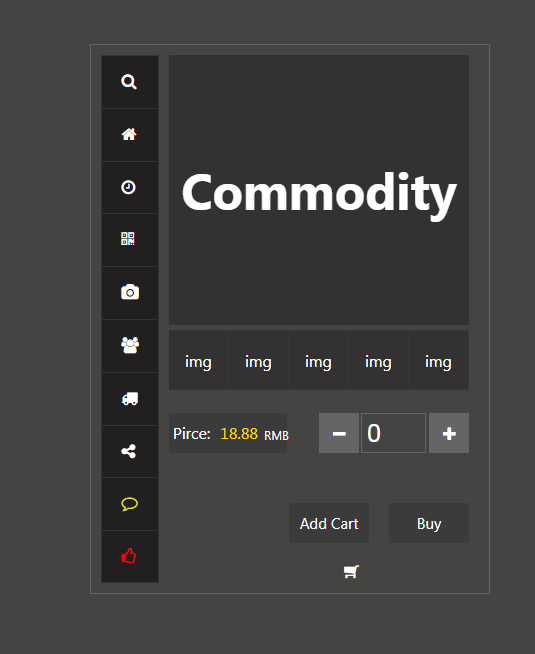Screen dimensions: 535x654
Task: Select the first img thumbnail
Action: tap(198, 360)
